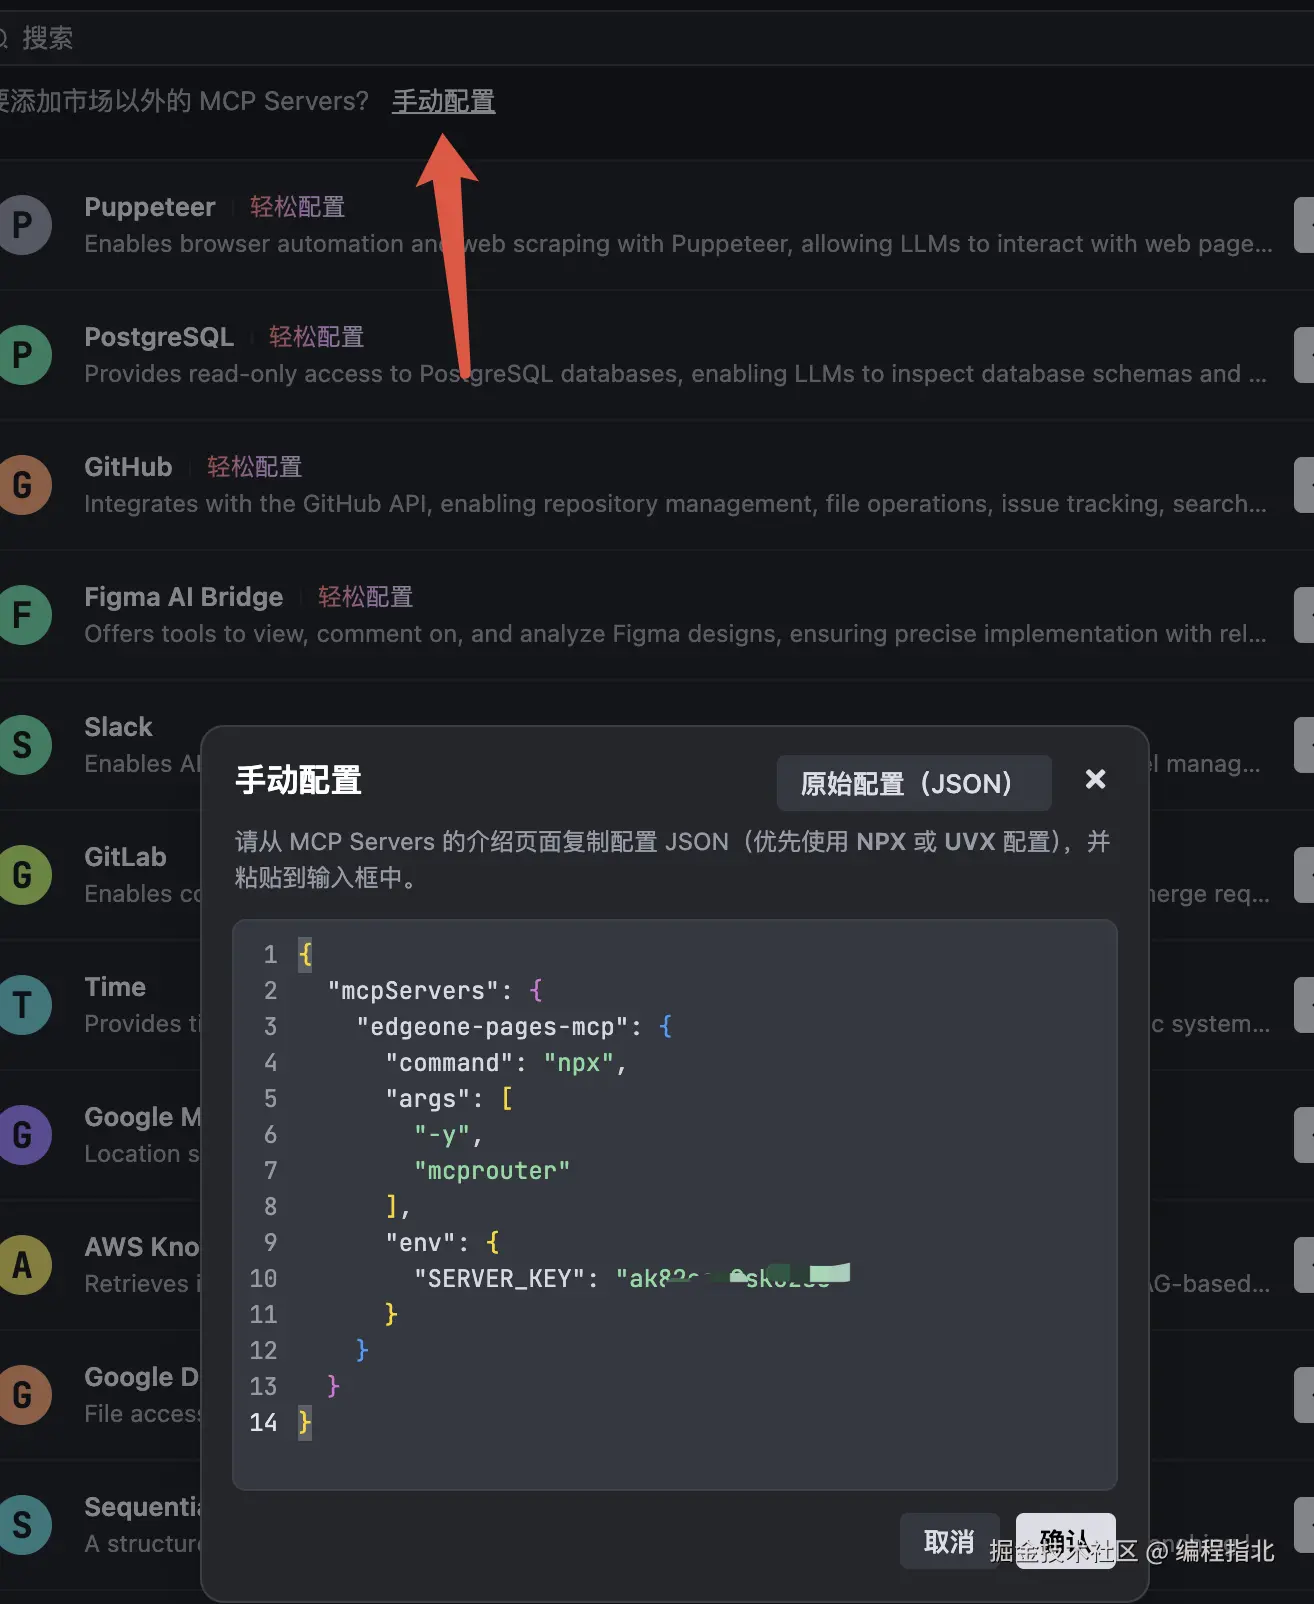Click the Google Maps purple avatar icon
1314x1604 pixels.
tap(23, 1135)
